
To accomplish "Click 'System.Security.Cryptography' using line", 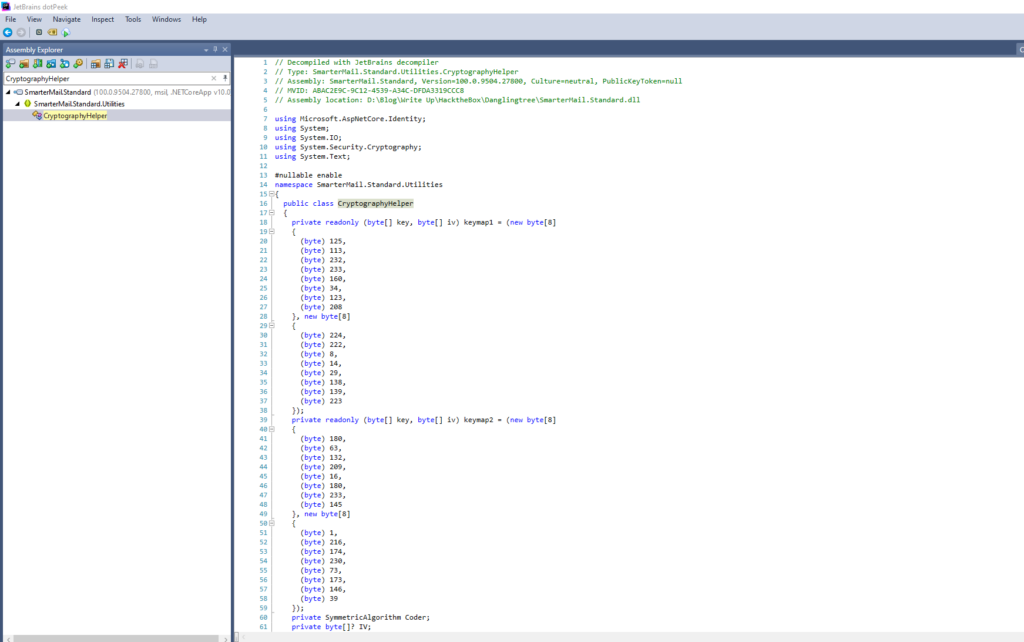I will pos(359,147).
